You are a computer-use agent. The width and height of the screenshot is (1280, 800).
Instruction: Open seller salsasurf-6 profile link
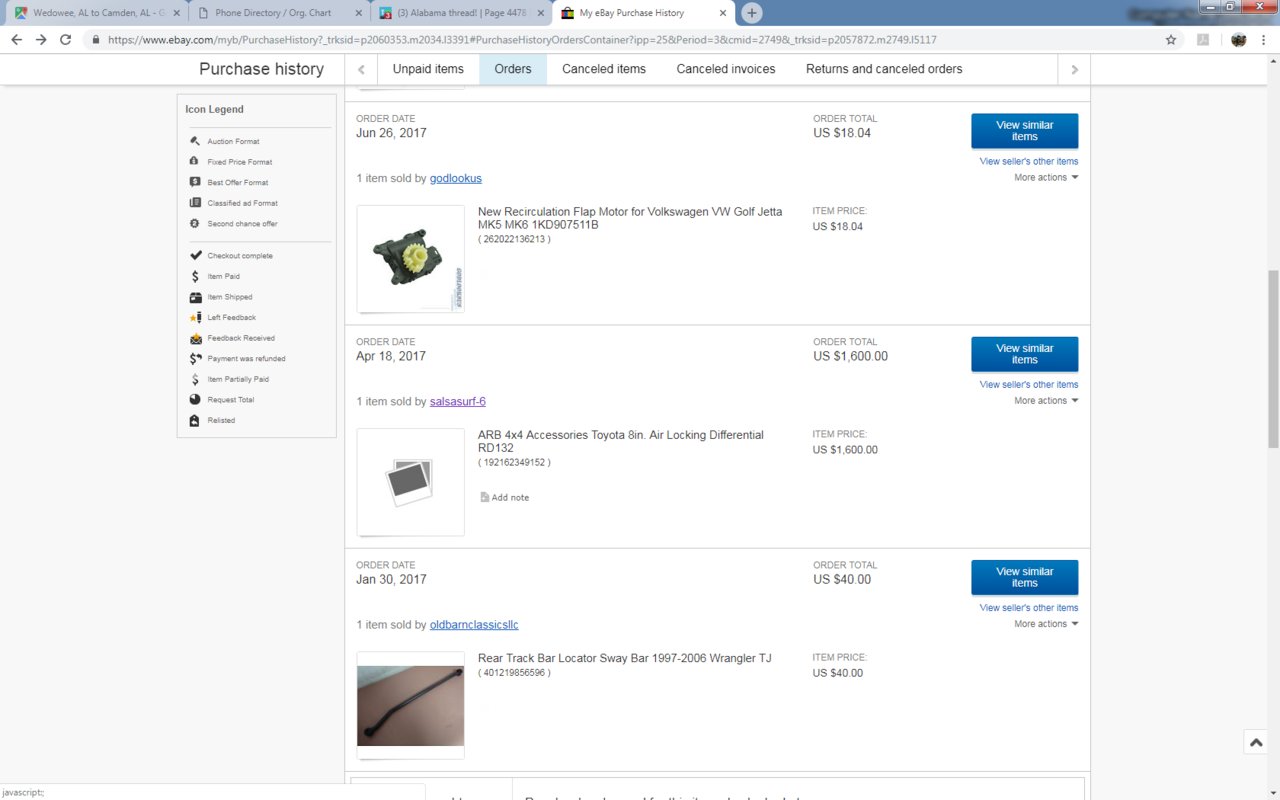pos(458,401)
